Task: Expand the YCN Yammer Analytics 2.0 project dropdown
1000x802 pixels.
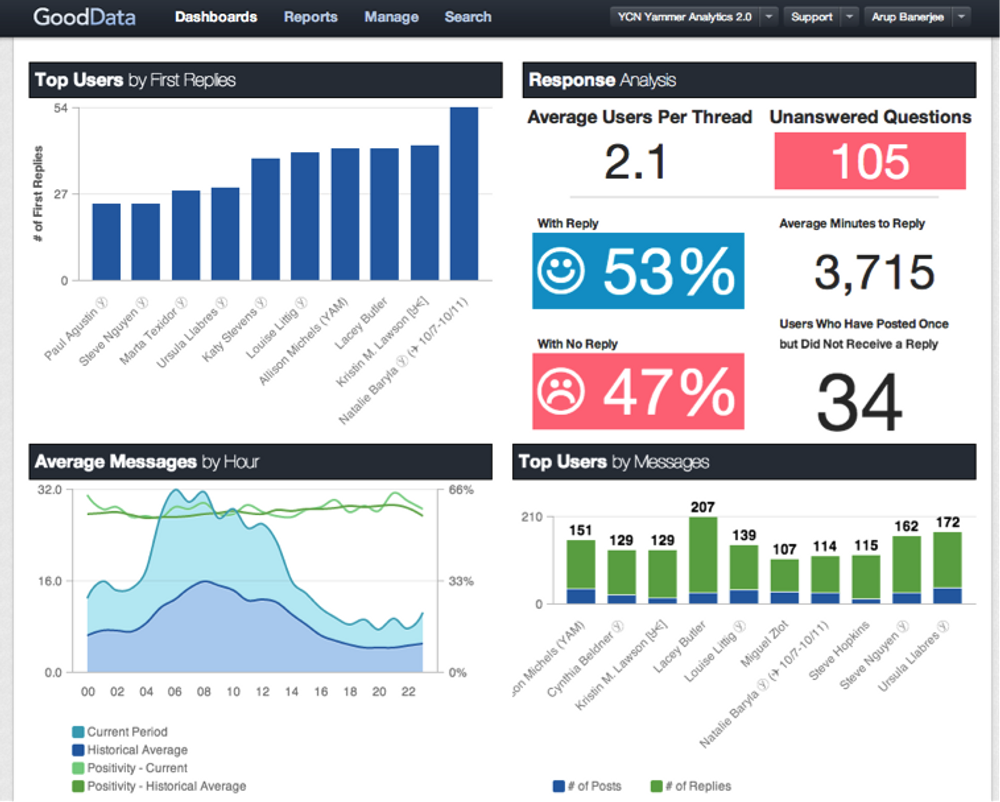Action: 770,17
